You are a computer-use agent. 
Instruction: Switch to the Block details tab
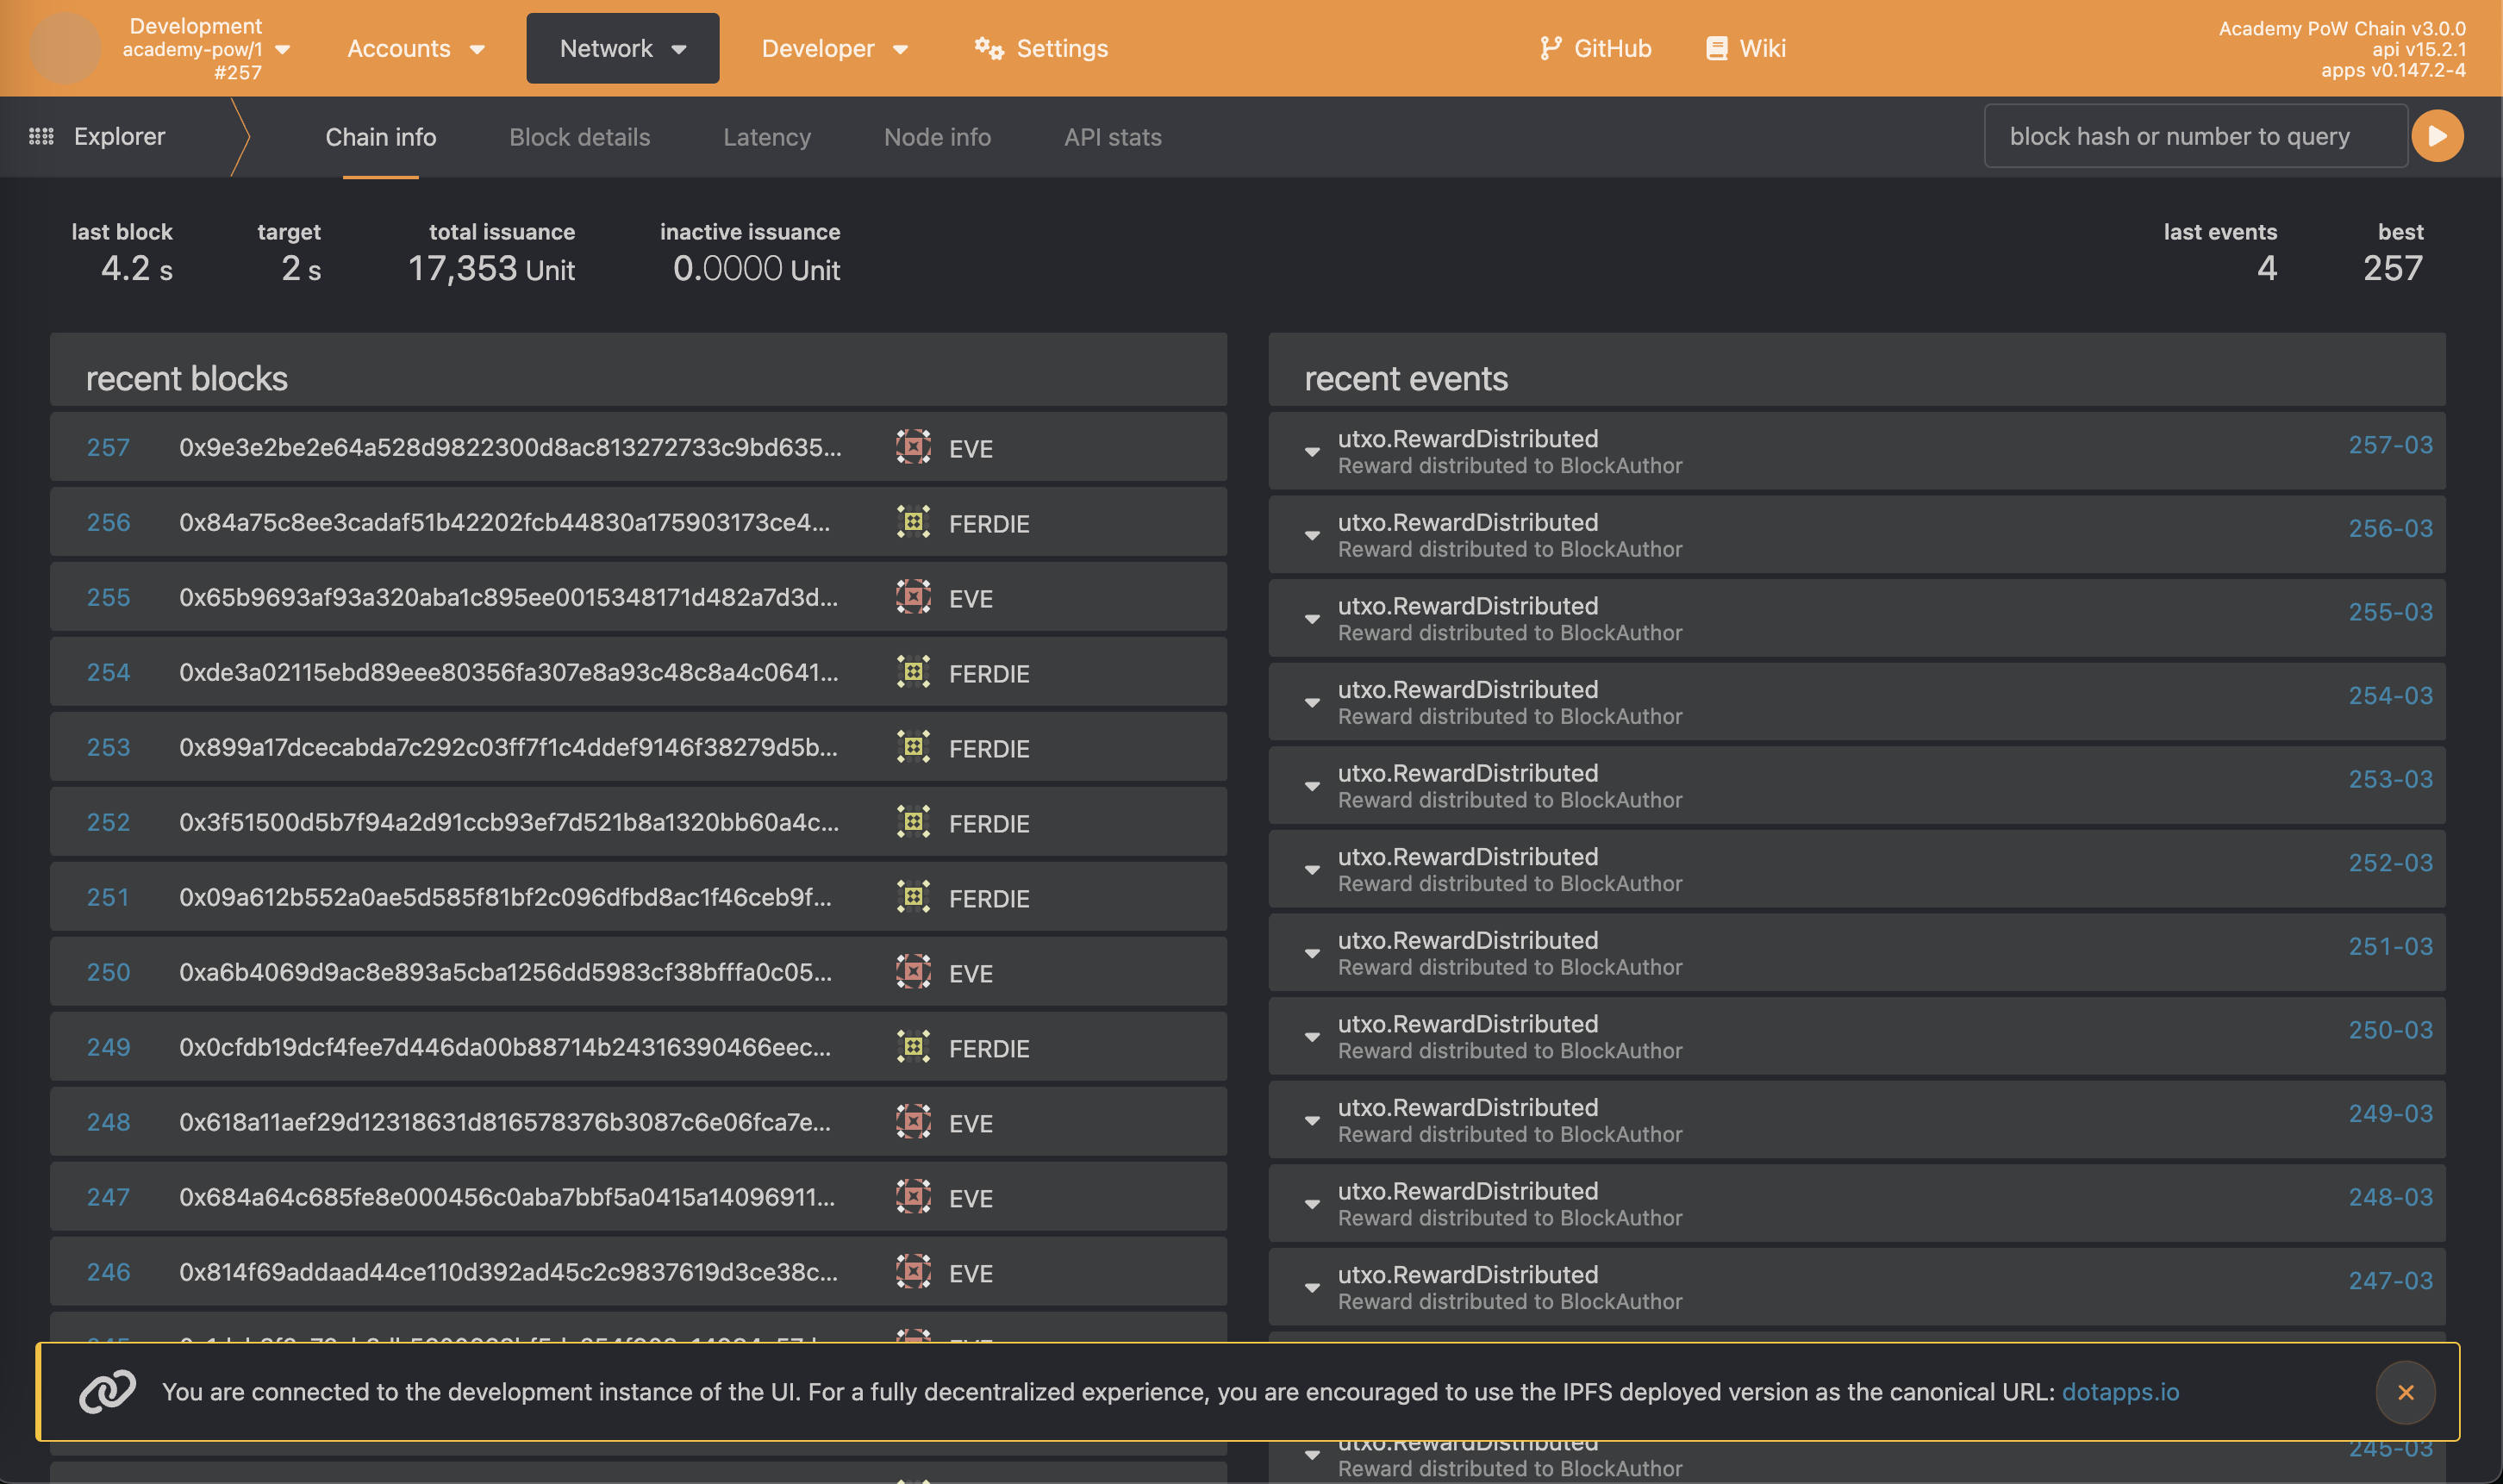coord(579,137)
